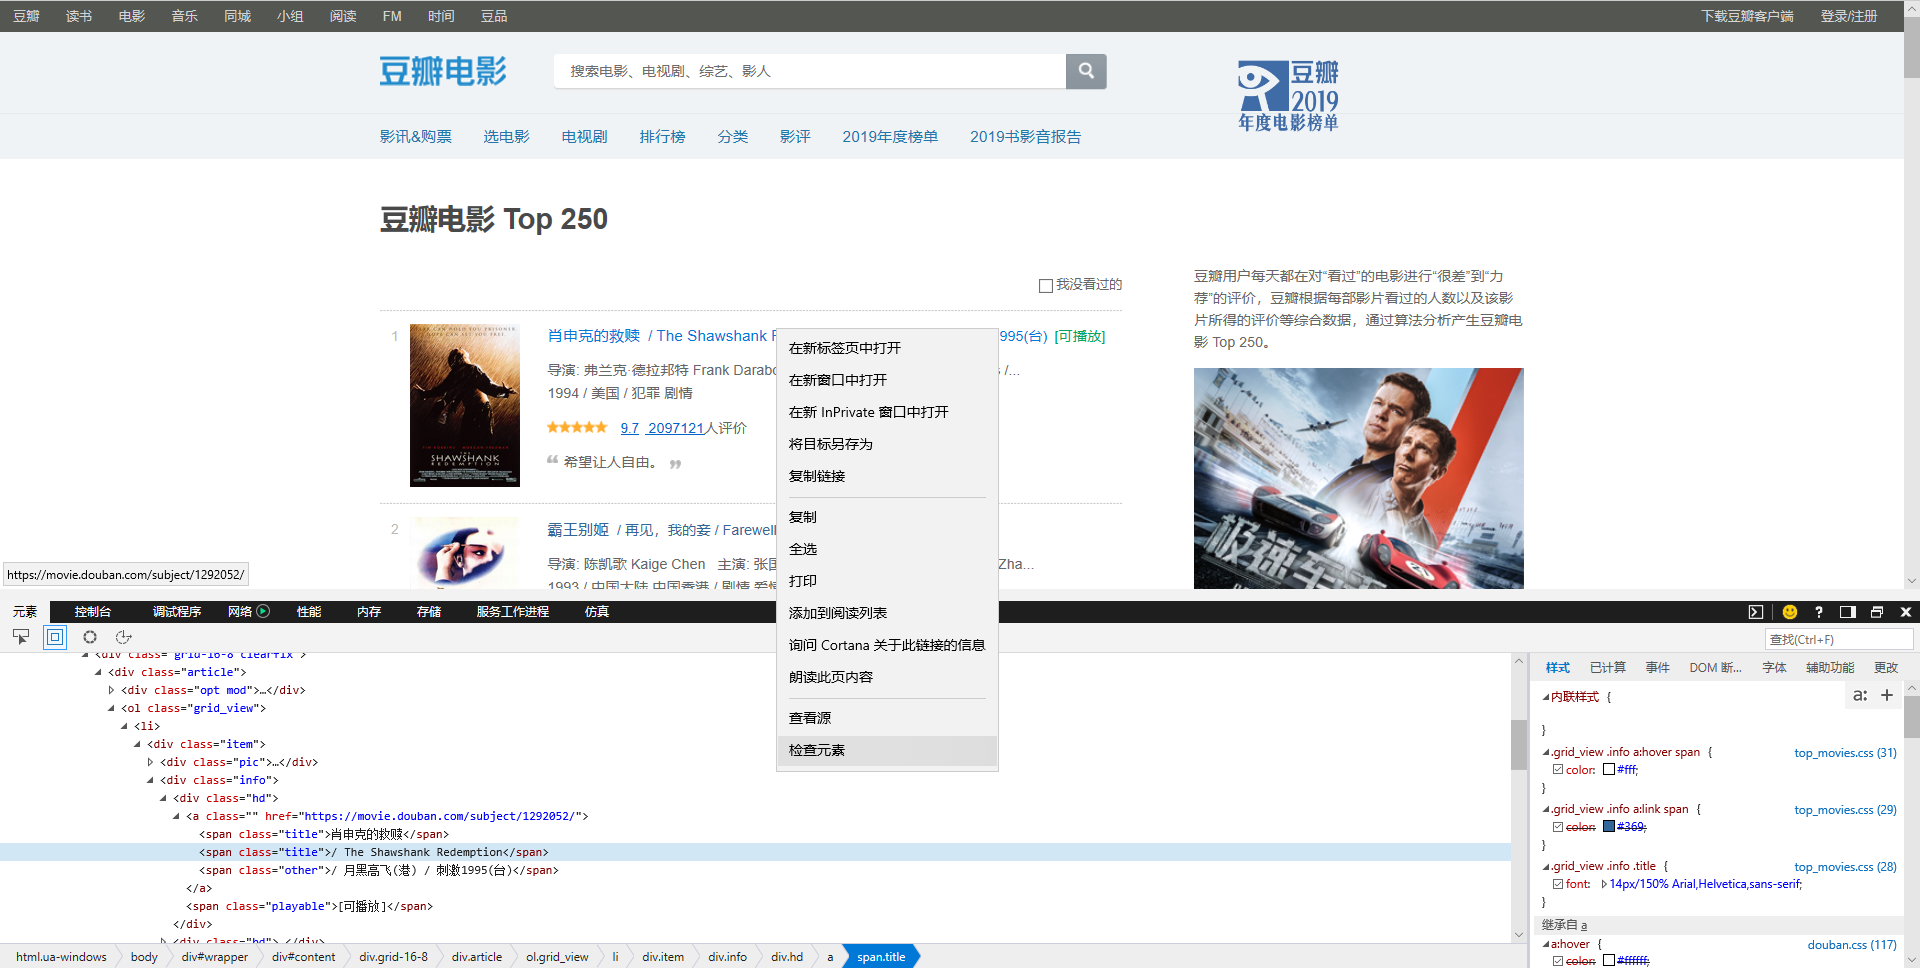Viewport: 1920px width, 968px height.
Task: Click the white #fff color swatch in a:hover span rule
Action: click(1609, 770)
